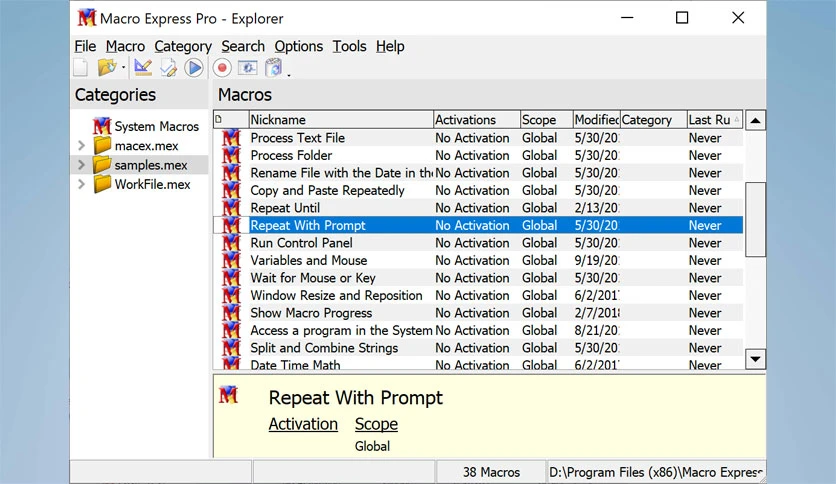
Task: Click the macro list scrollbar thumb
Action: (x=755, y=219)
